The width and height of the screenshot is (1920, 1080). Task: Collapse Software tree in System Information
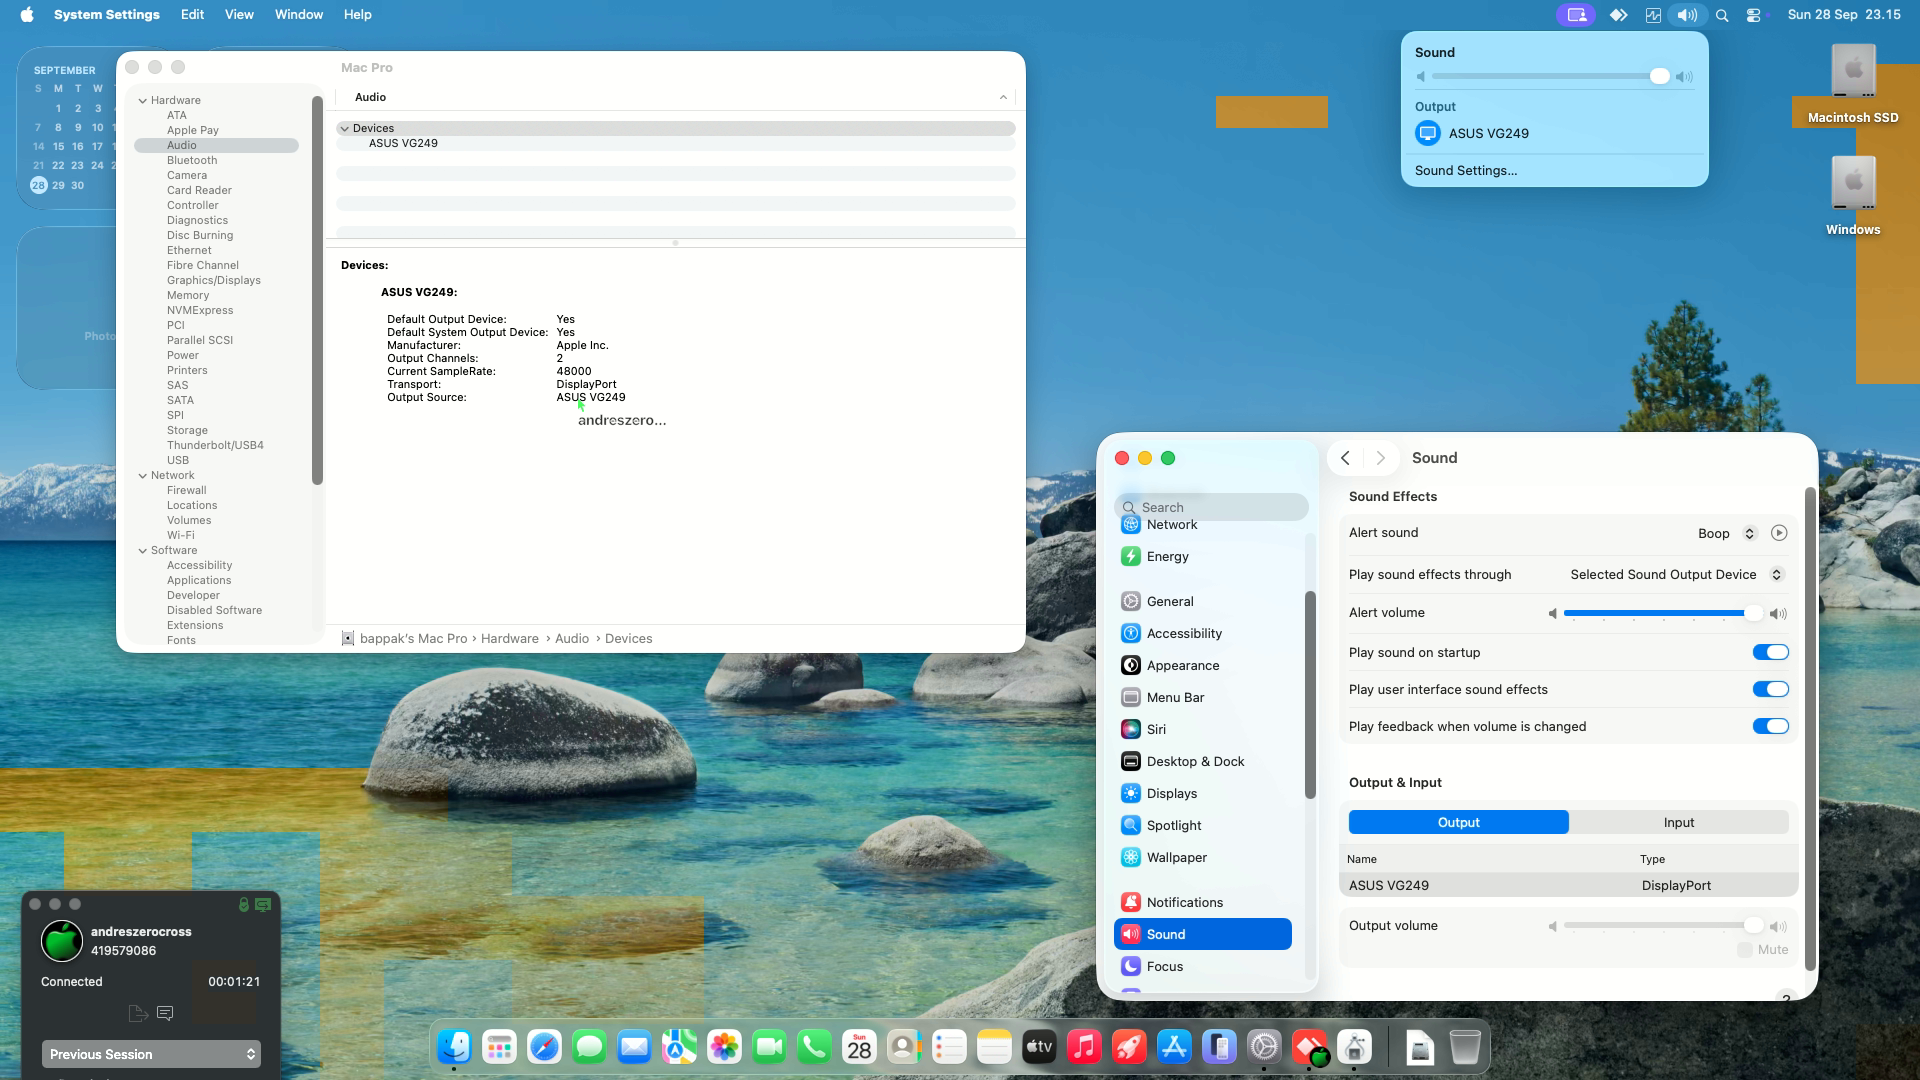click(x=143, y=550)
